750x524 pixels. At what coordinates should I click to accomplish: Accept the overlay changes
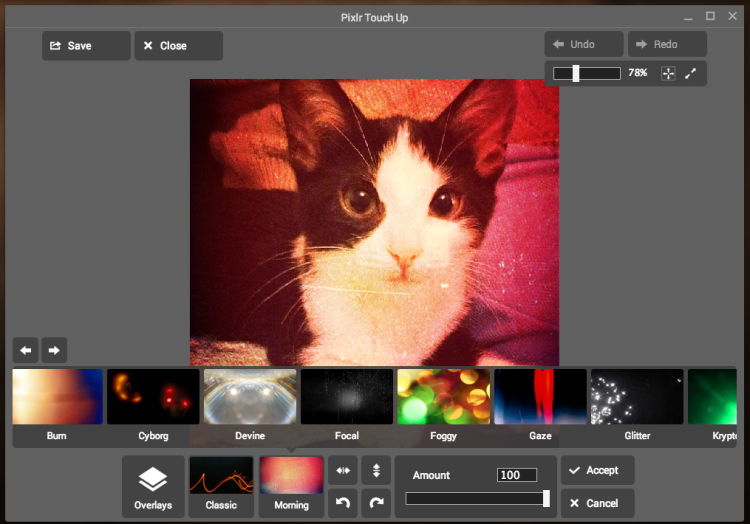598,470
